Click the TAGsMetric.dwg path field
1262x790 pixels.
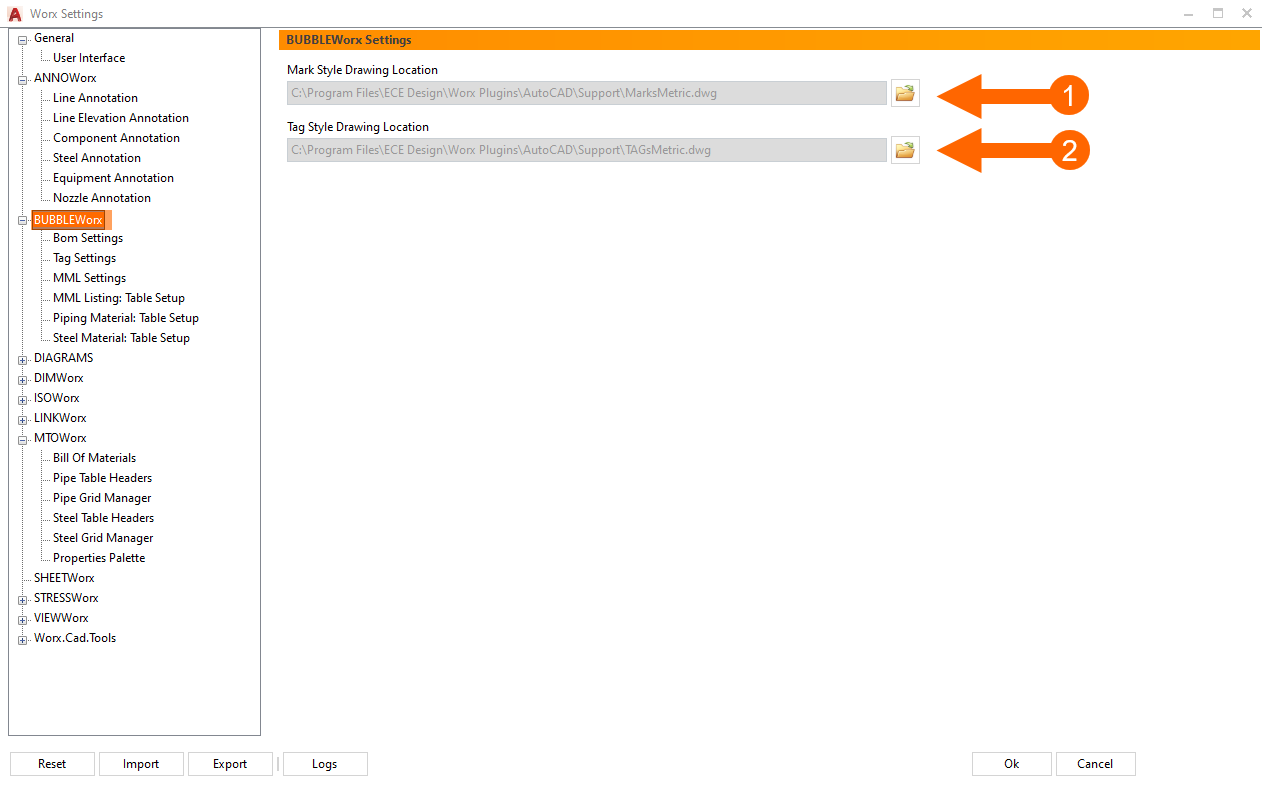pos(587,150)
